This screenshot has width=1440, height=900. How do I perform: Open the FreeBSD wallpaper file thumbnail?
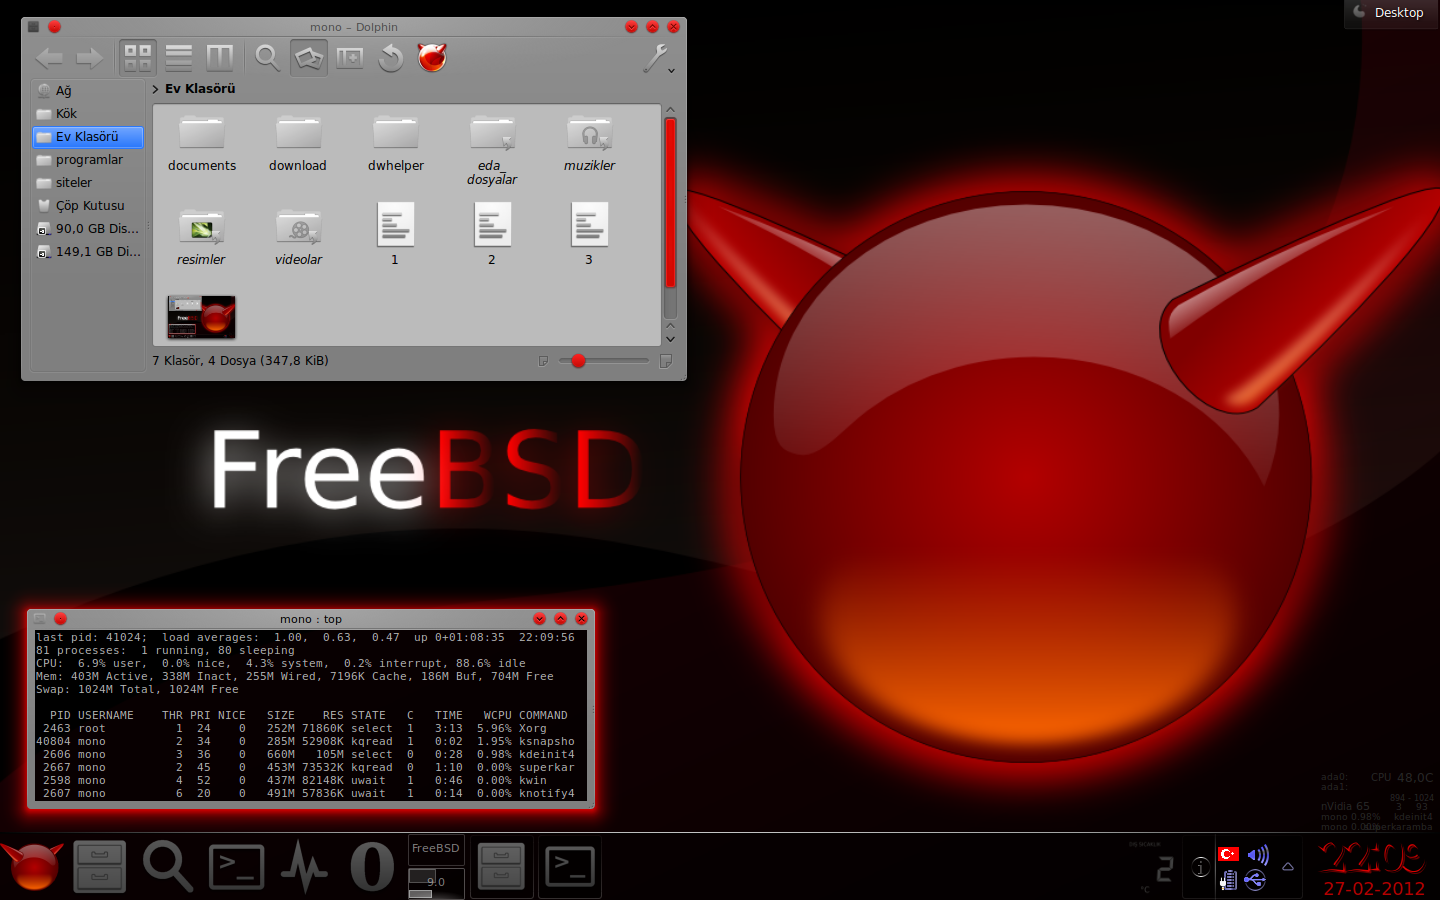coord(200,317)
